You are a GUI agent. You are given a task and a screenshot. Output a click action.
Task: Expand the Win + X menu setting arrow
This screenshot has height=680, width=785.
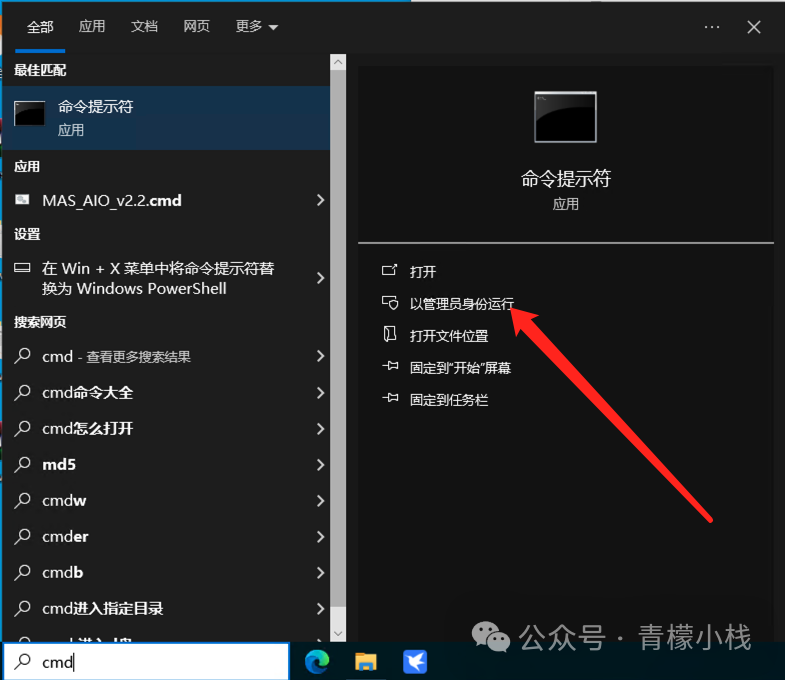[320, 278]
